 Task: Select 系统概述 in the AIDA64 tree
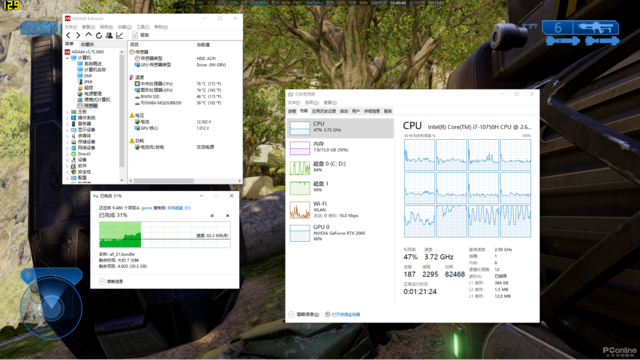click(89, 64)
